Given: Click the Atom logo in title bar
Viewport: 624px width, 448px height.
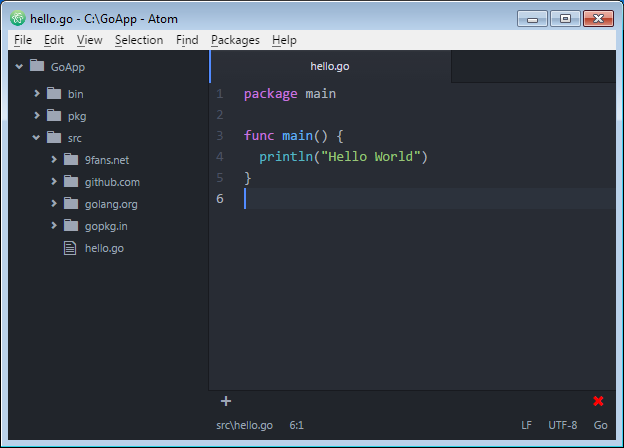Looking at the screenshot, I should [x=17, y=18].
